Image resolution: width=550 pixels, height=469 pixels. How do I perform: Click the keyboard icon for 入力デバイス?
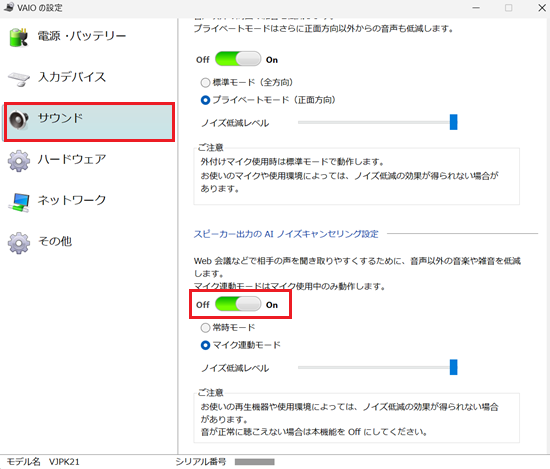[x=19, y=79]
